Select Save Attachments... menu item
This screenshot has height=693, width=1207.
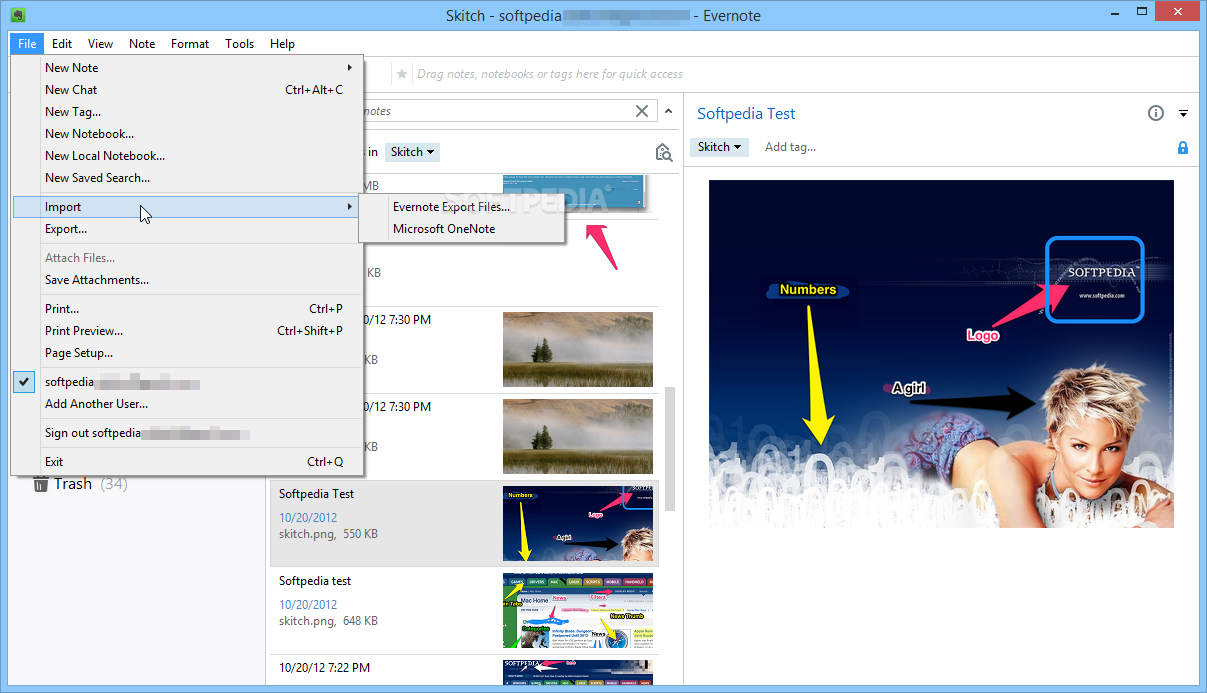point(188,280)
